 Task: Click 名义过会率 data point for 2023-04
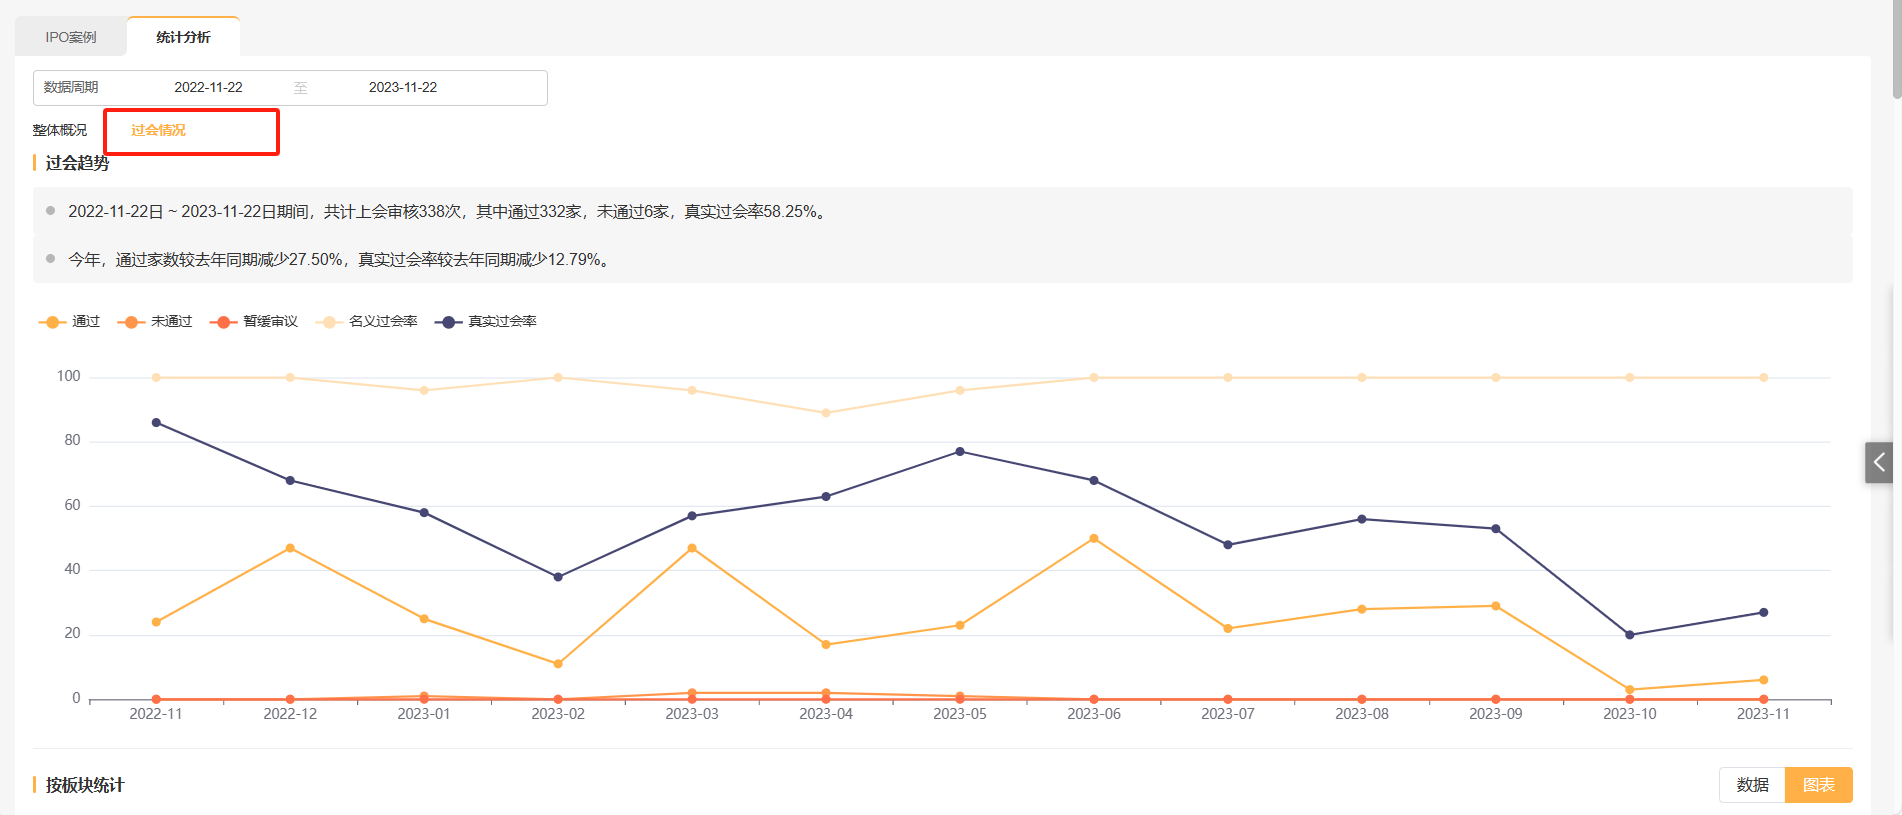pyautogui.click(x=826, y=413)
